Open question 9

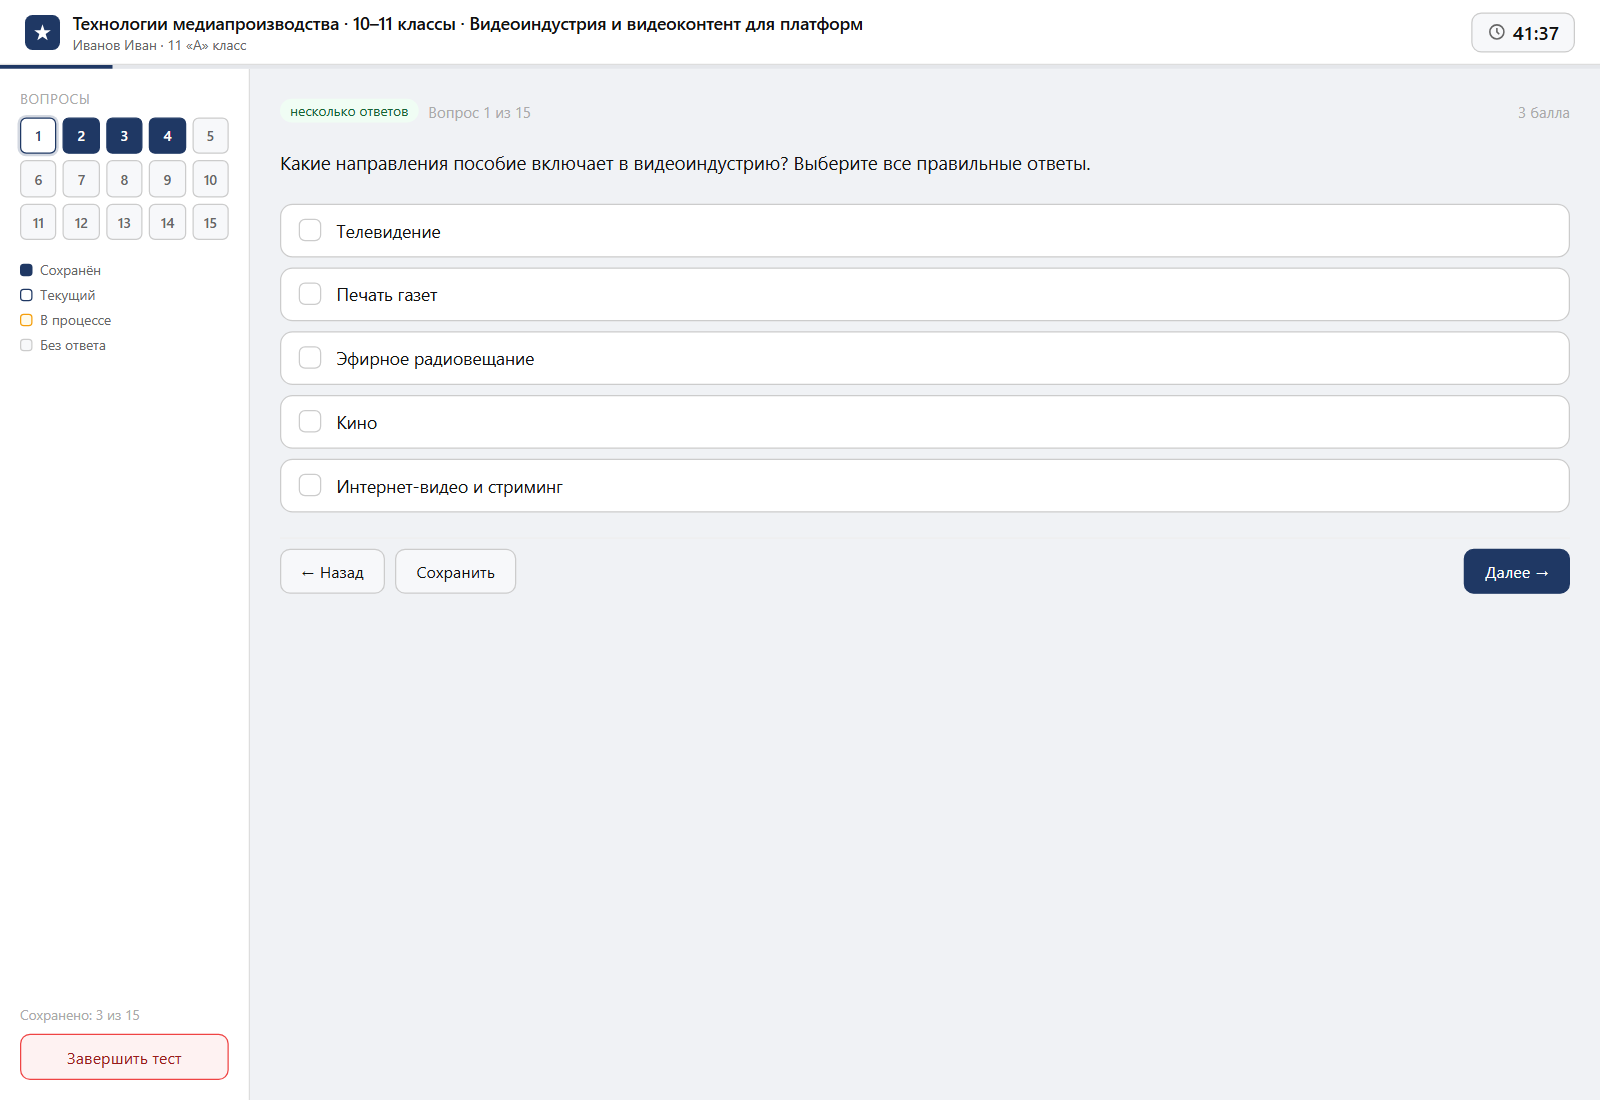(x=167, y=180)
